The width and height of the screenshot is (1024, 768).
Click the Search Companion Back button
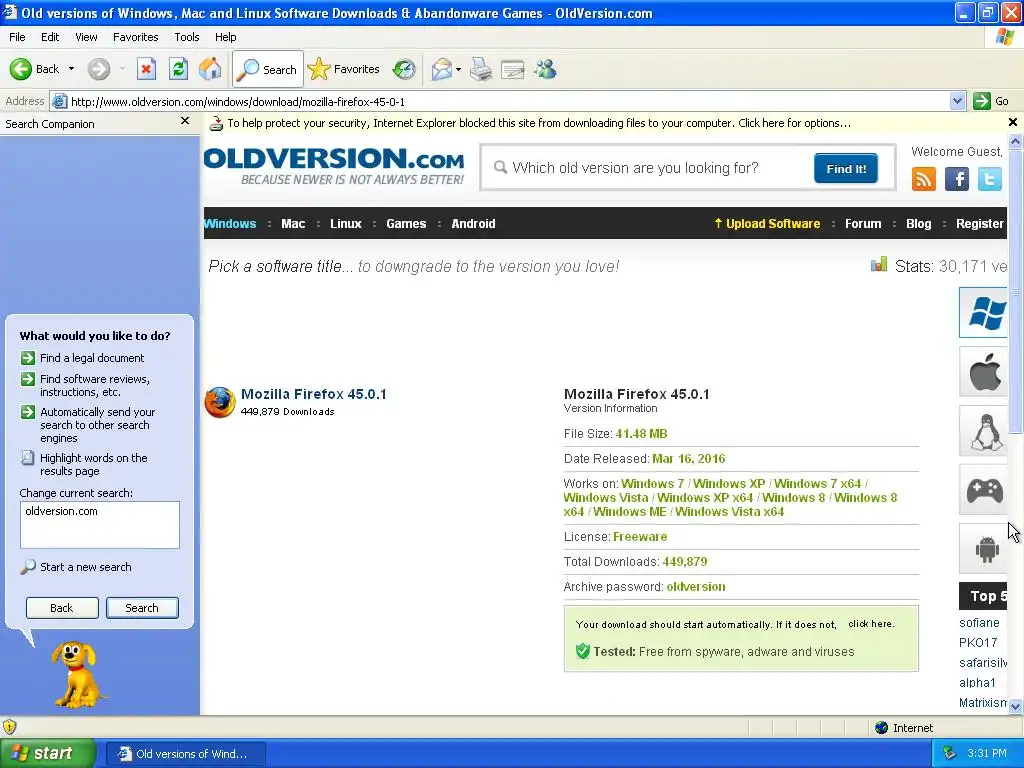(62, 608)
